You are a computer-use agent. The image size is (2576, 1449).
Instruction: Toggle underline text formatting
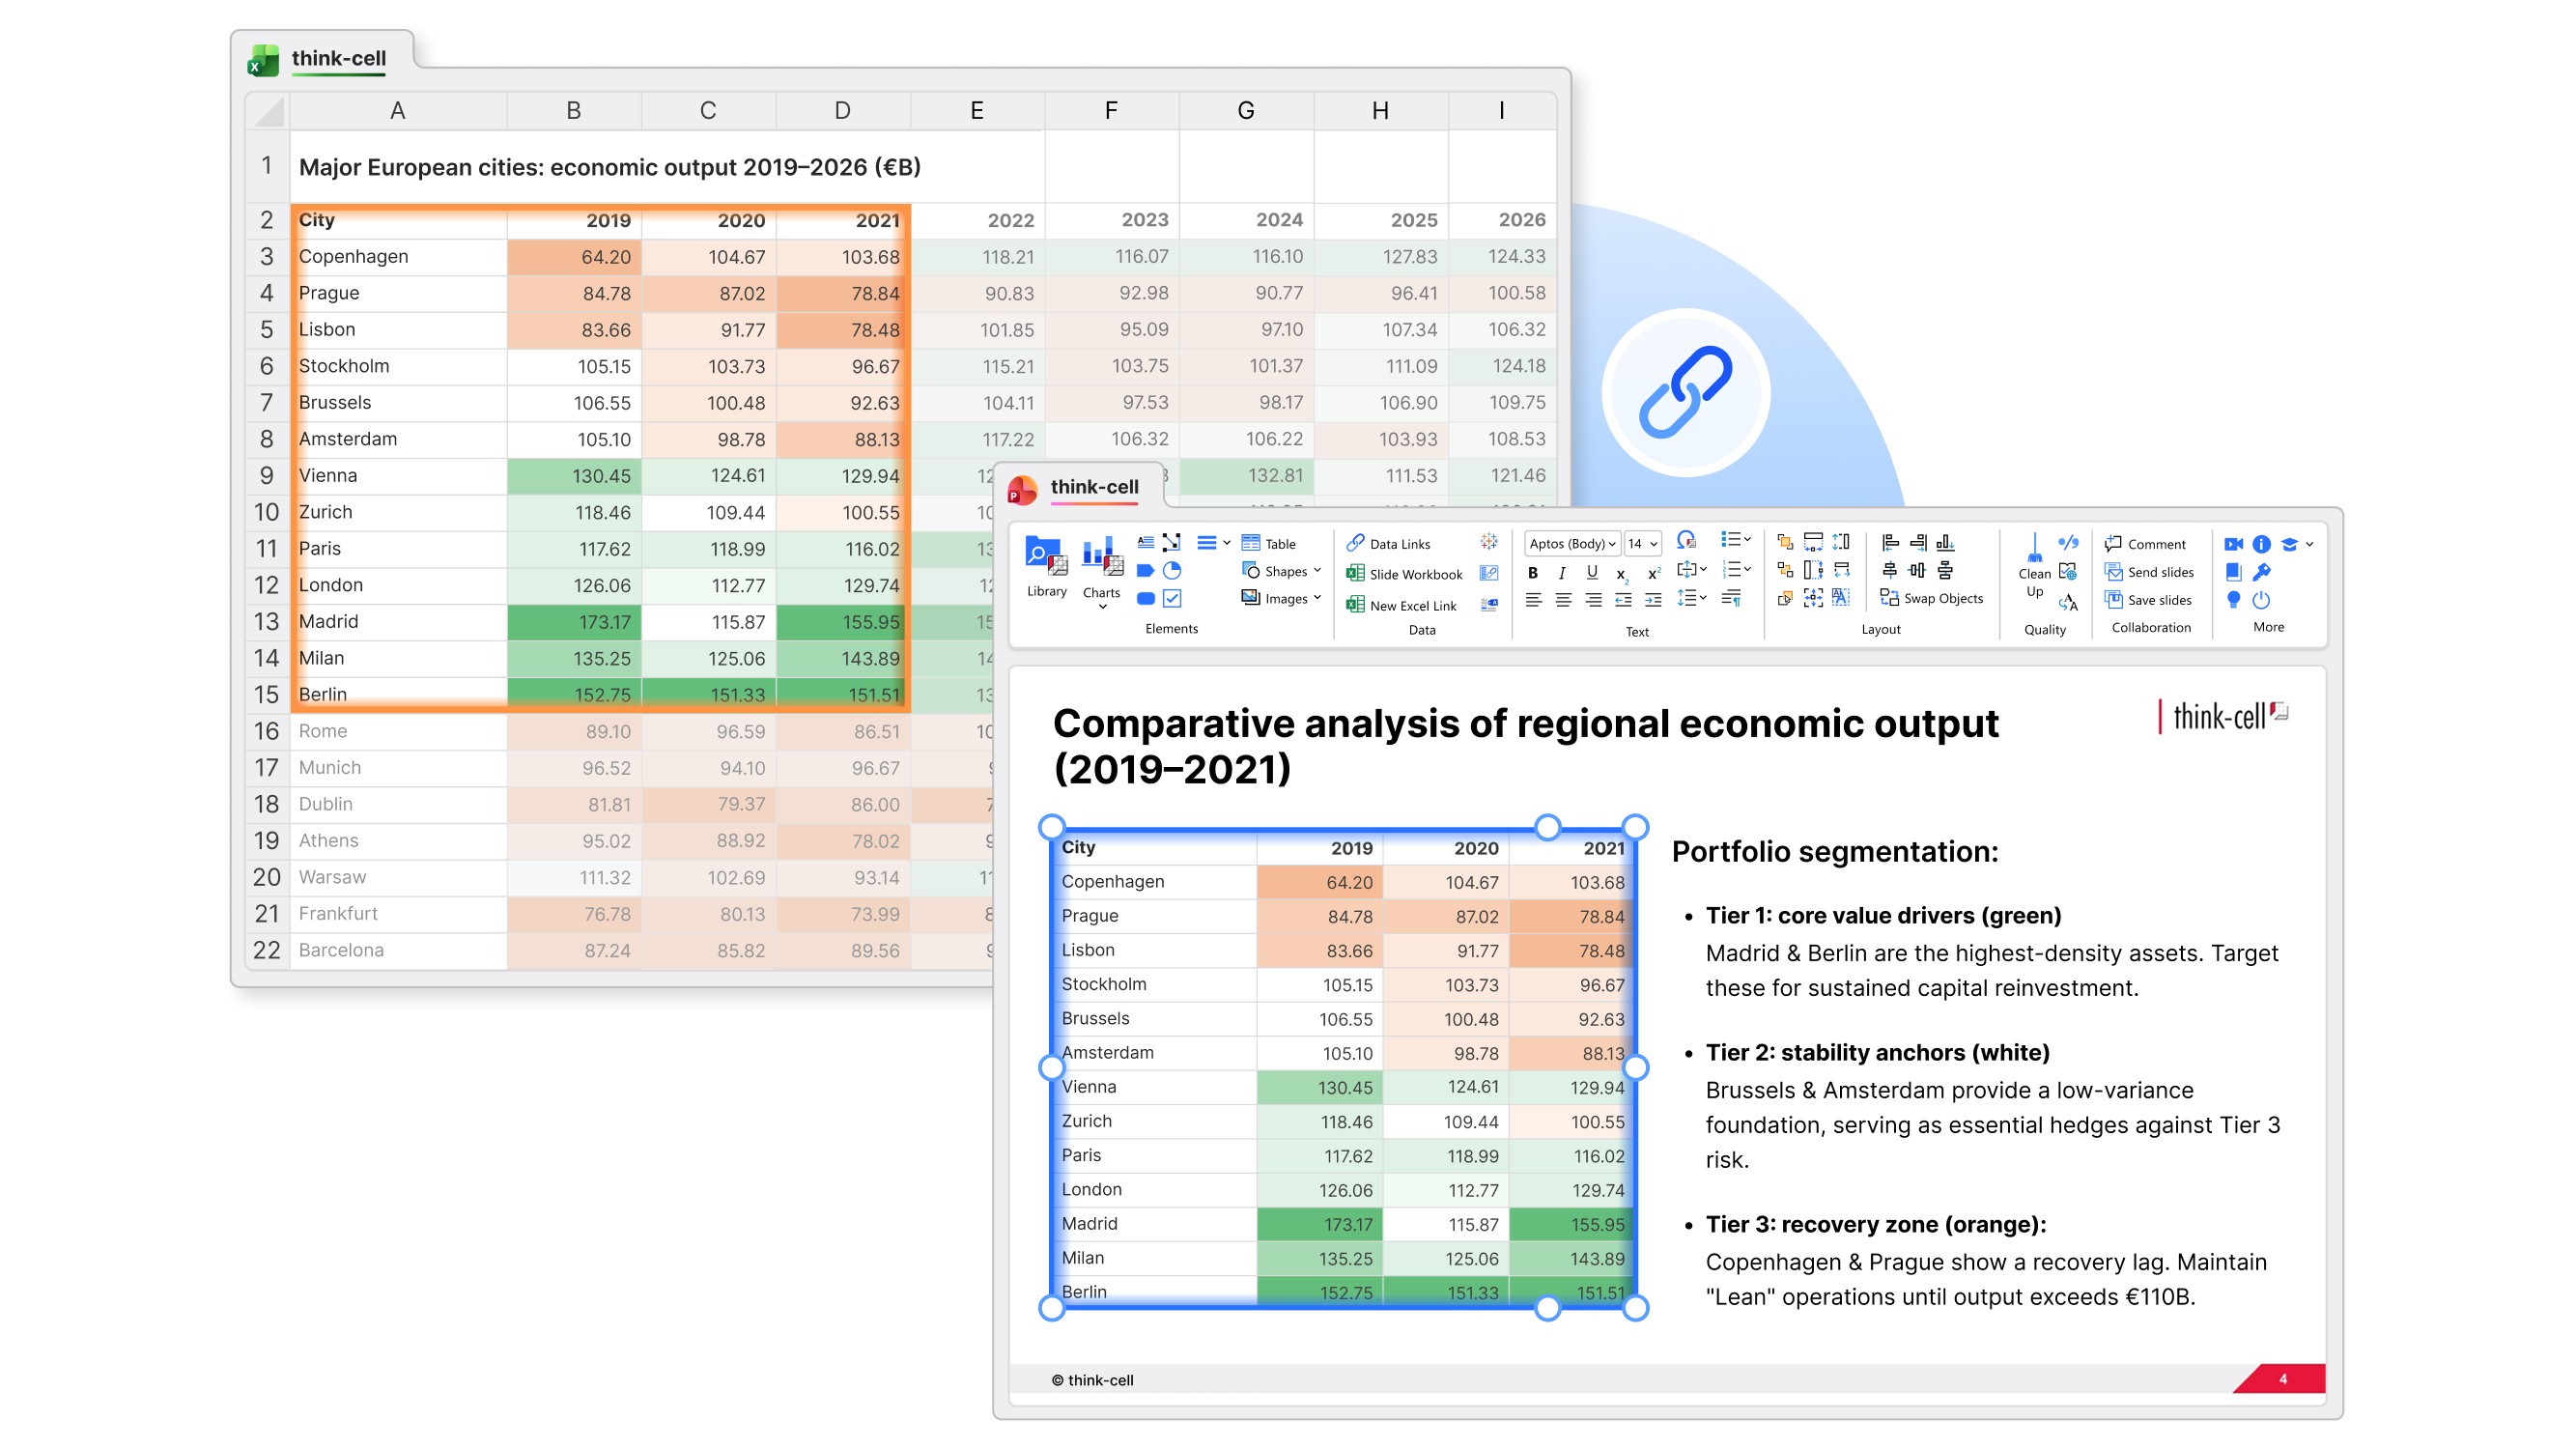(1592, 573)
